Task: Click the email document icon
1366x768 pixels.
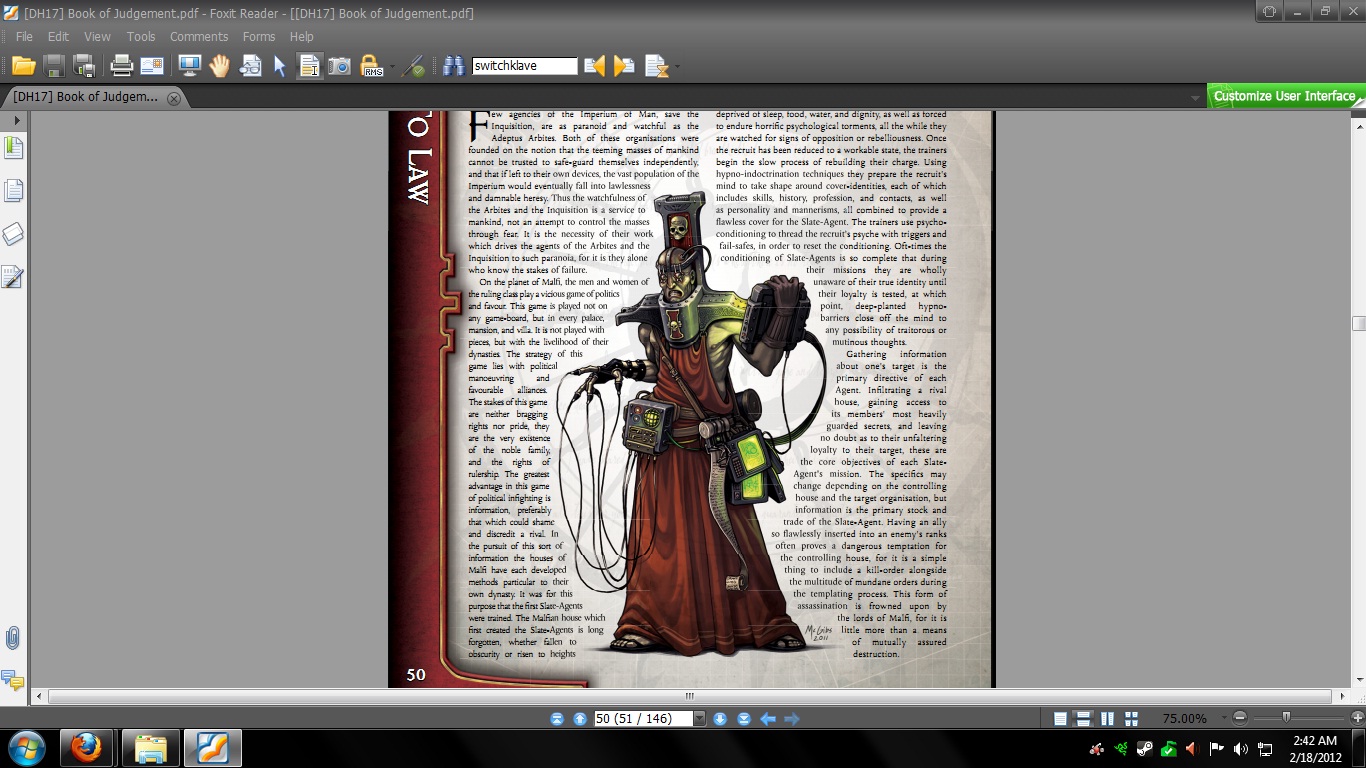Action: [x=152, y=66]
